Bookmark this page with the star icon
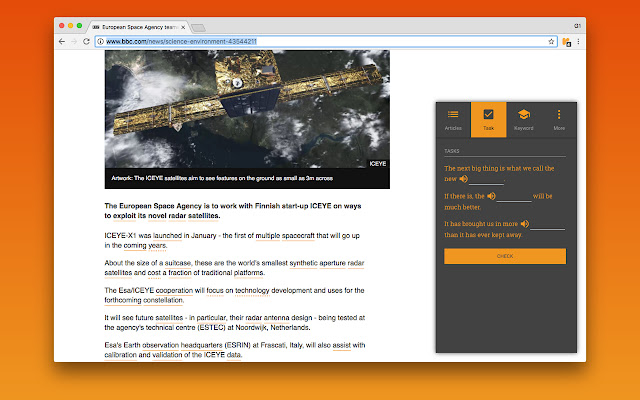 (551, 41)
